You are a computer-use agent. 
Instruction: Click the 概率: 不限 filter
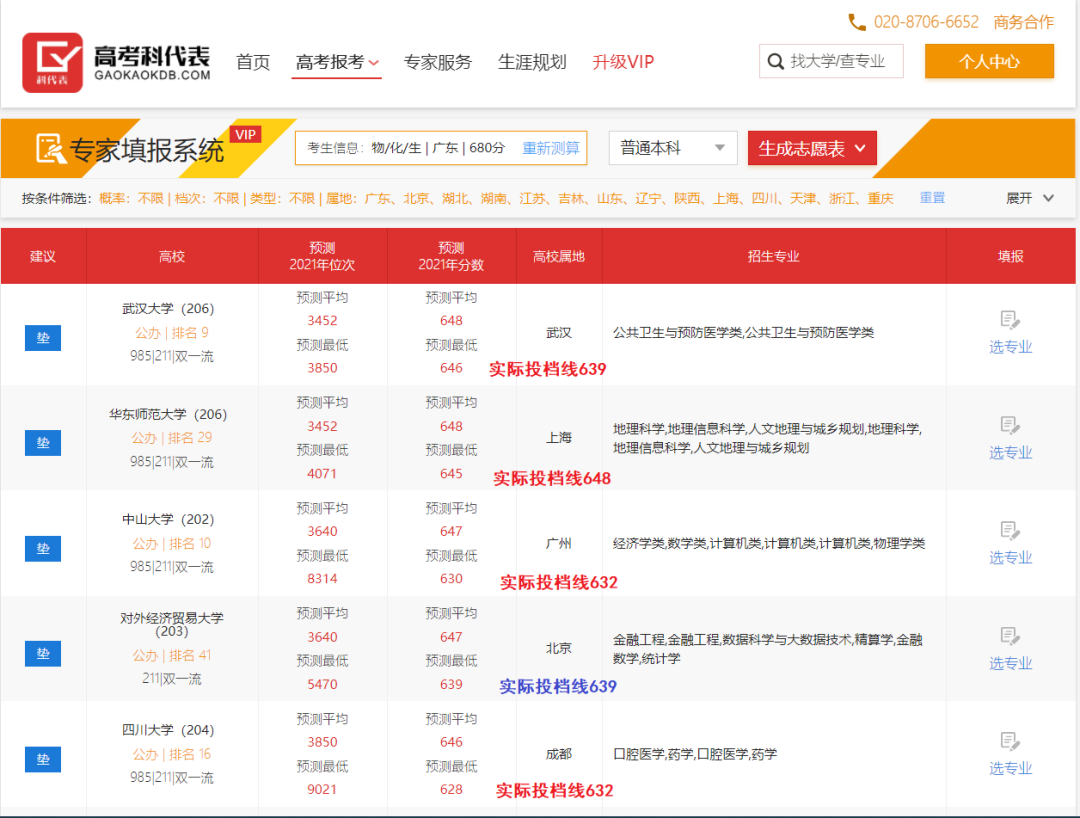131,198
